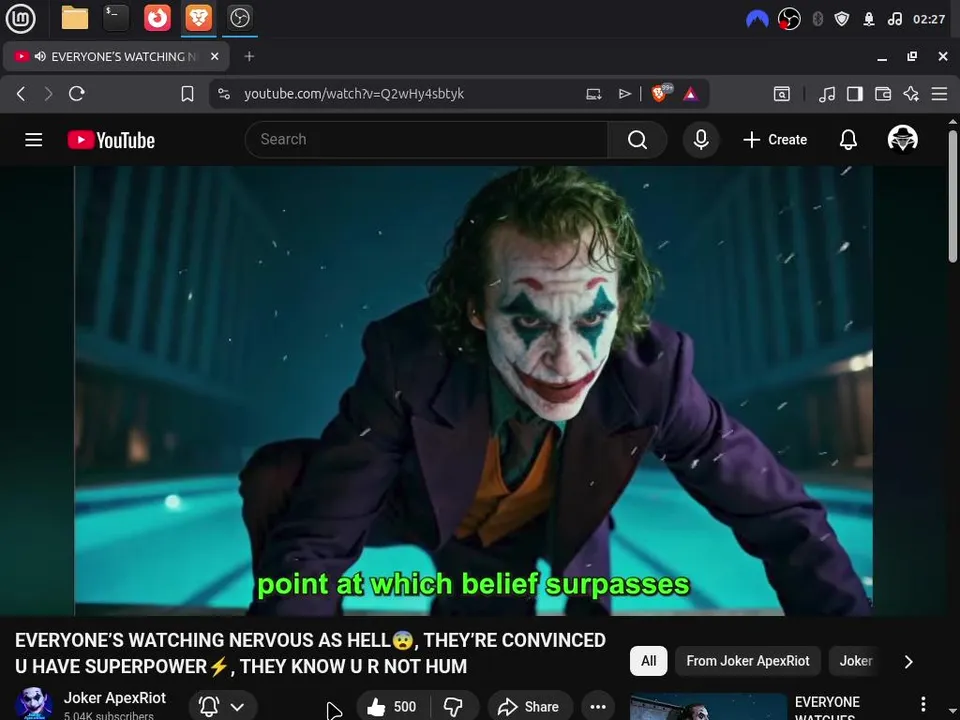Dislike this video
The image size is (960, 720).
click(x=453, y=707)
